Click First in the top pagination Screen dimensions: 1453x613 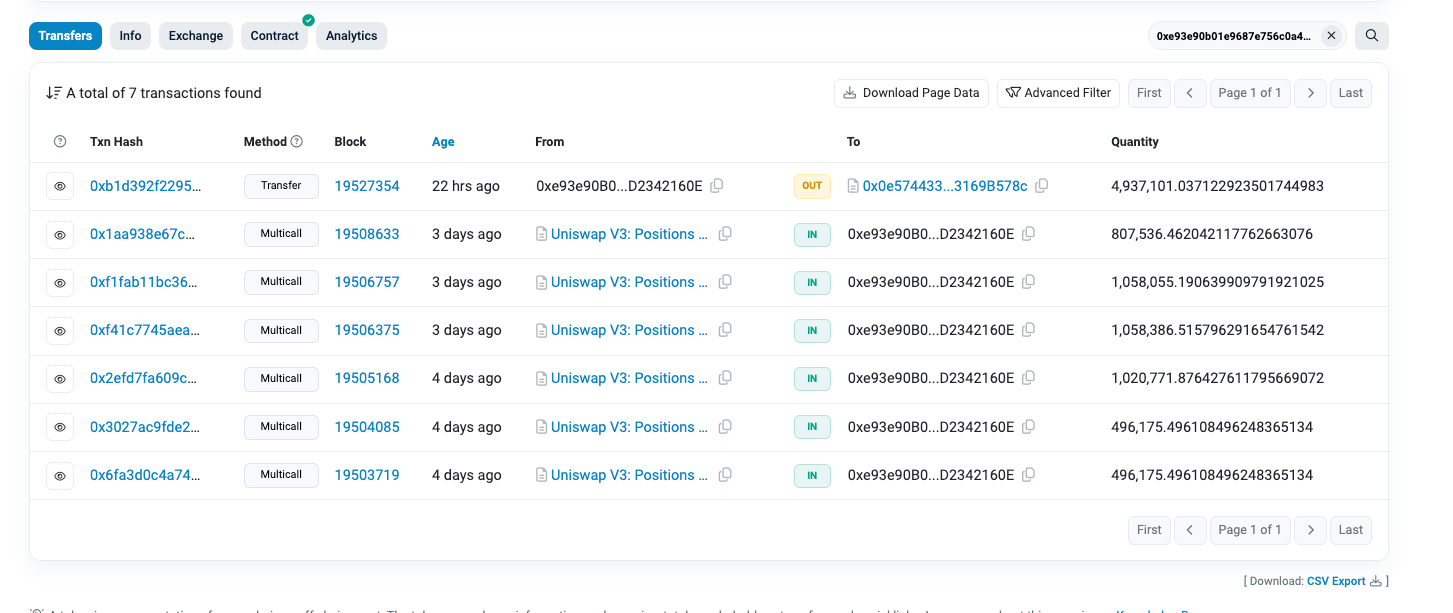pyautogui.click(x=1149, y=93)
